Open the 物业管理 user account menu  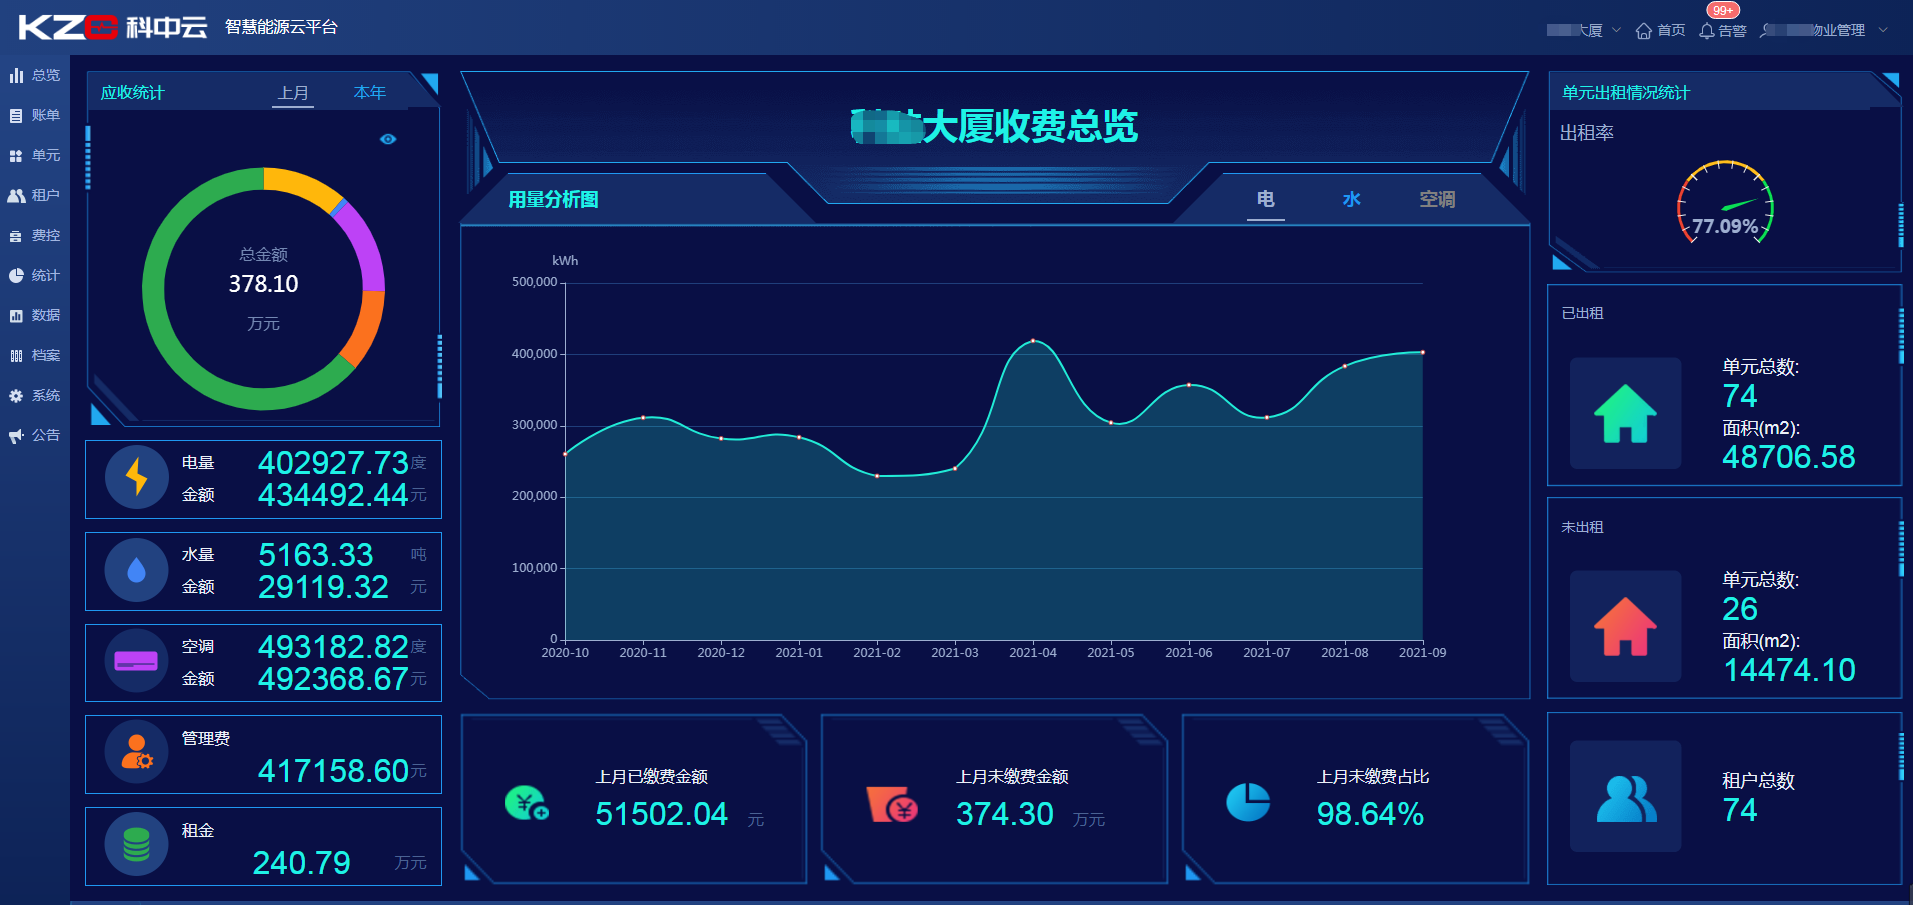coord(1825,30)
